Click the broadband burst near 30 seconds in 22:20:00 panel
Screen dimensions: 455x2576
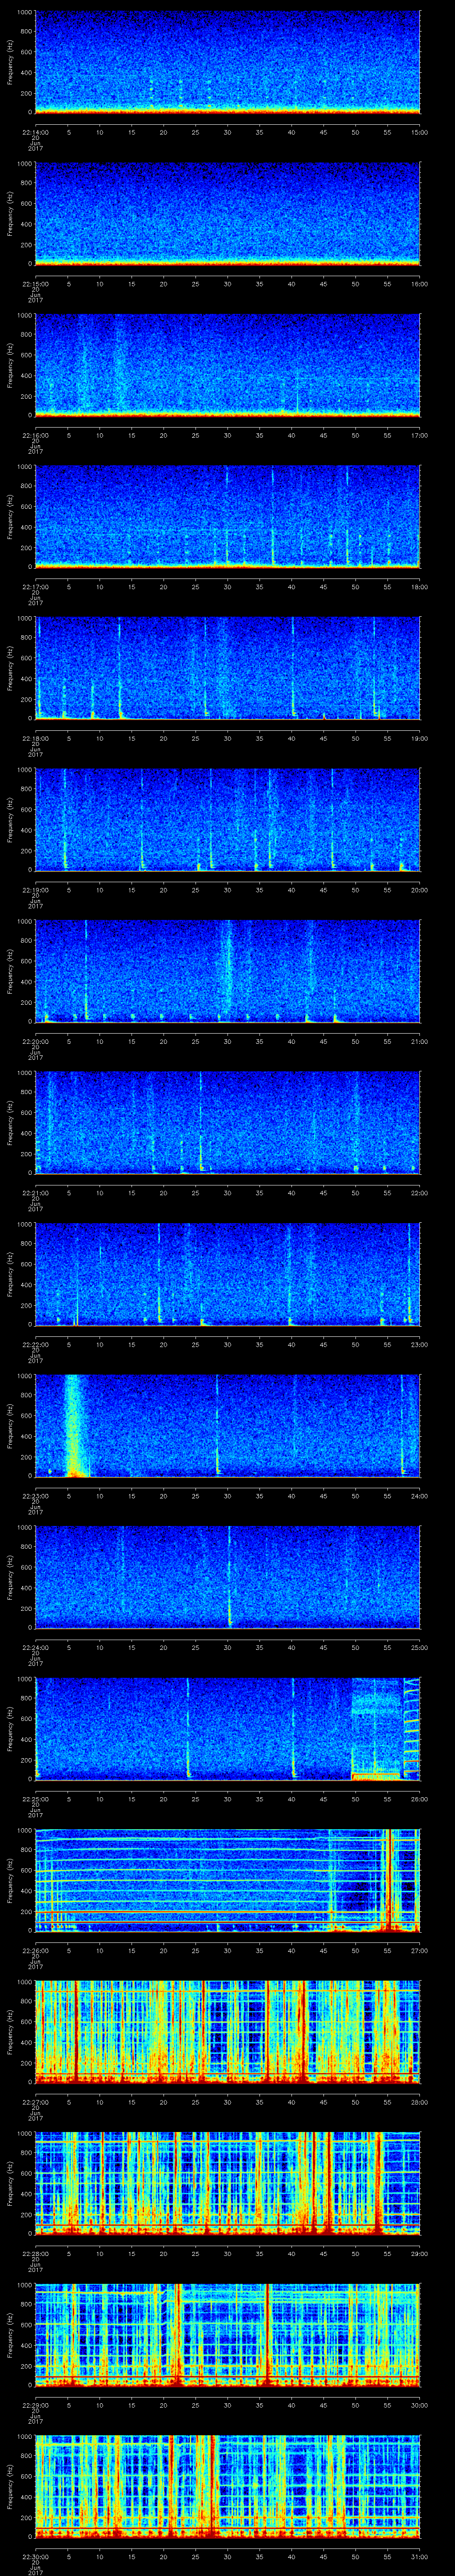tap(227, 965)
